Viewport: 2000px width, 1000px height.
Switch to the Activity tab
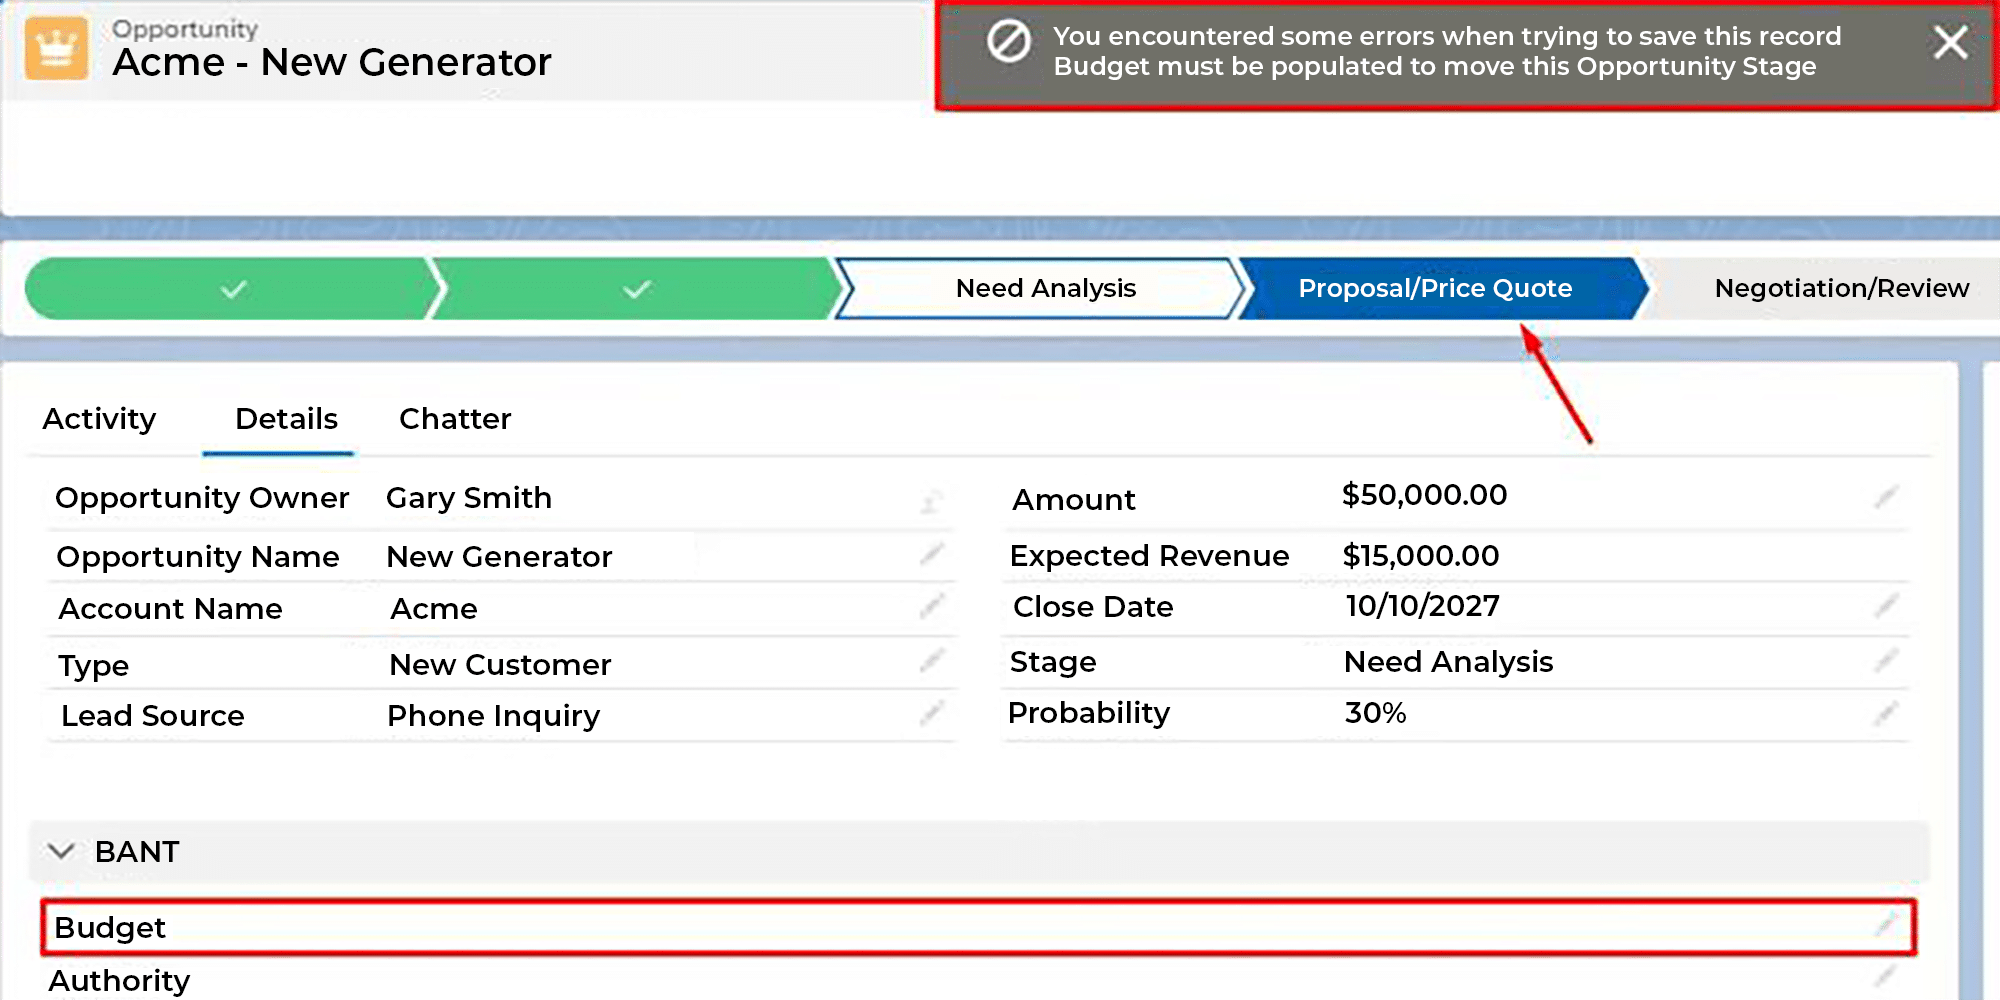[x=99, y=419]
